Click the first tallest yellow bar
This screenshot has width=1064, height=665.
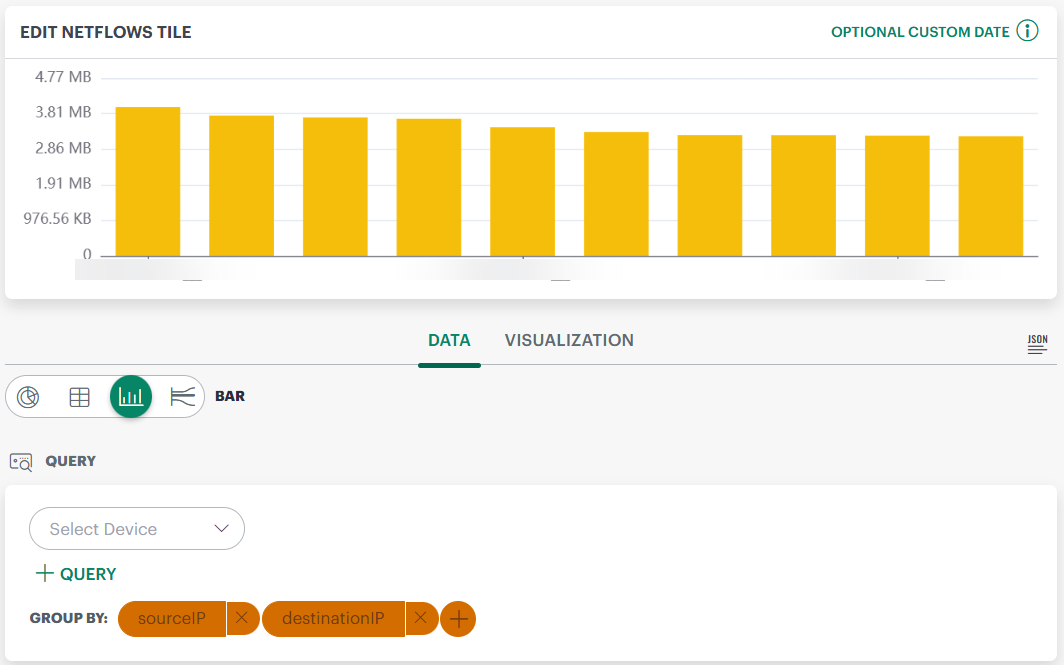click(x=148, y=181)
